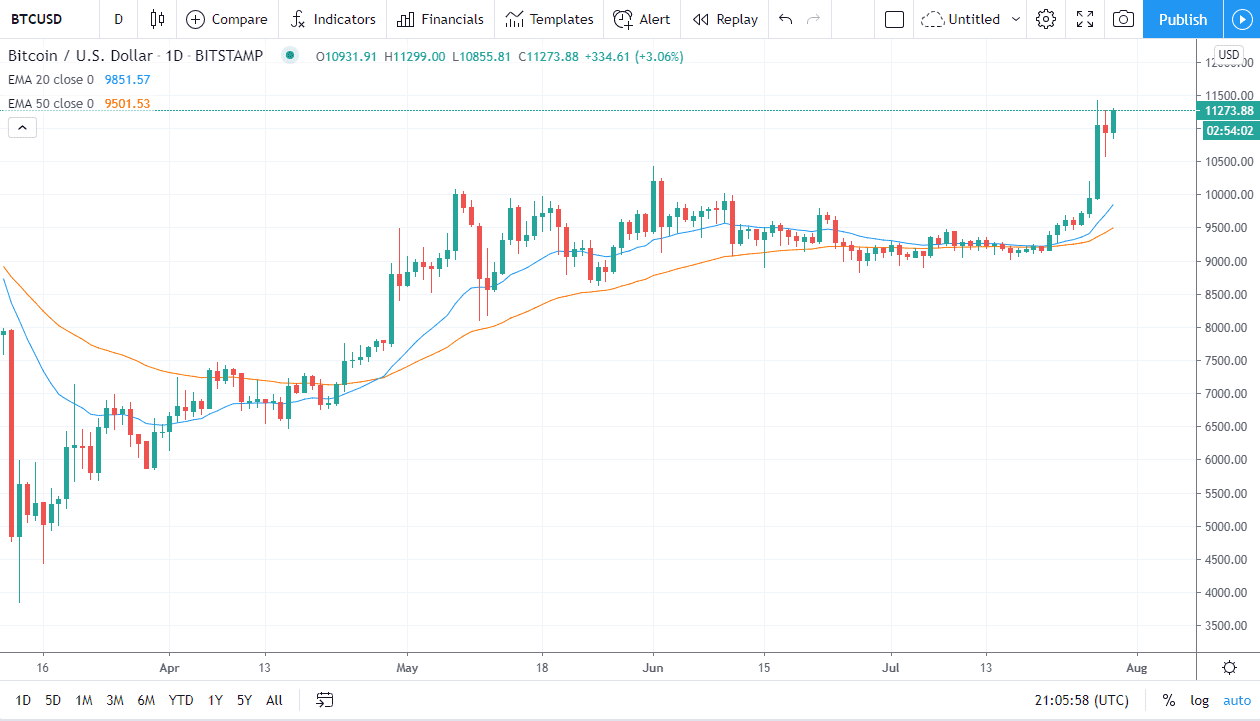Open the candlestick chart style selector

[157, 19]
